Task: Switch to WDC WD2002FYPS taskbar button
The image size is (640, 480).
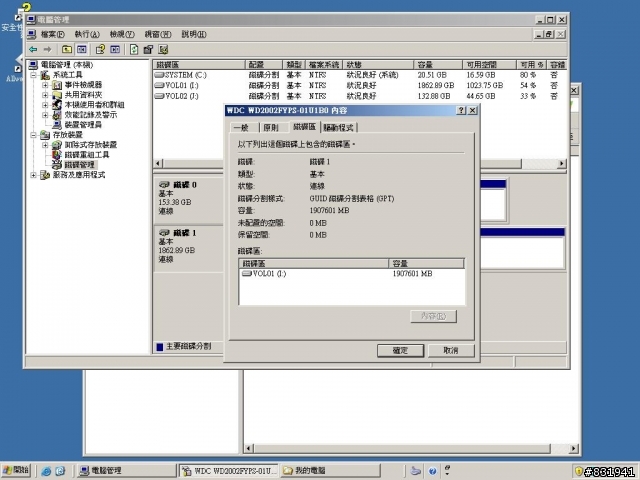Action: (229, 471)
